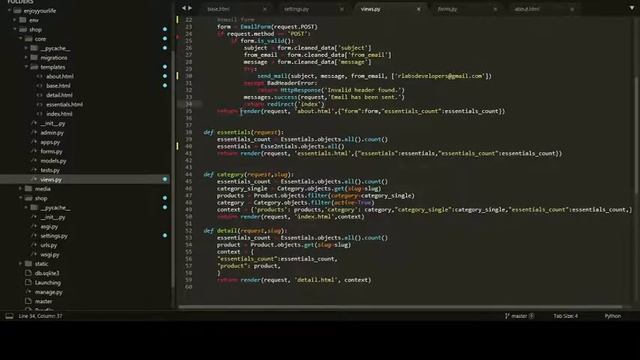Collapse the shop folder below env
Viewport: 640px width, 360px height.
click(15, 29)
